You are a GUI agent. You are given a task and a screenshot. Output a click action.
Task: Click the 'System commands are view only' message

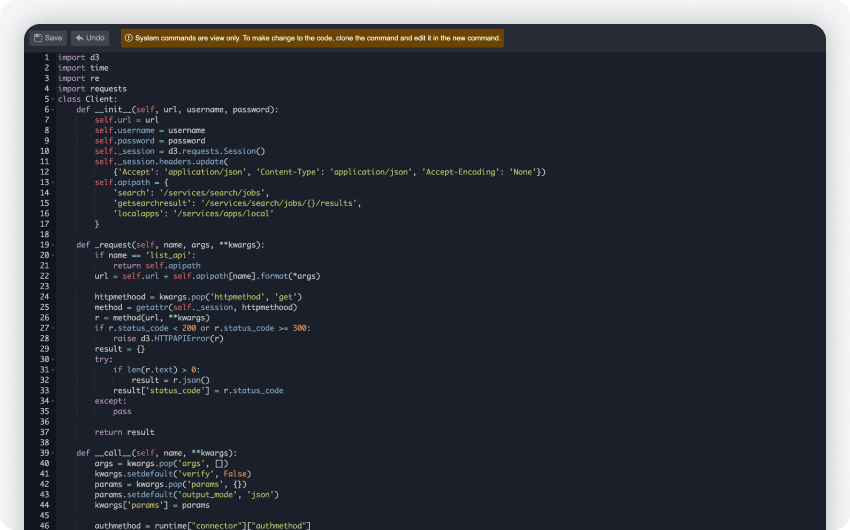[317, 38]
